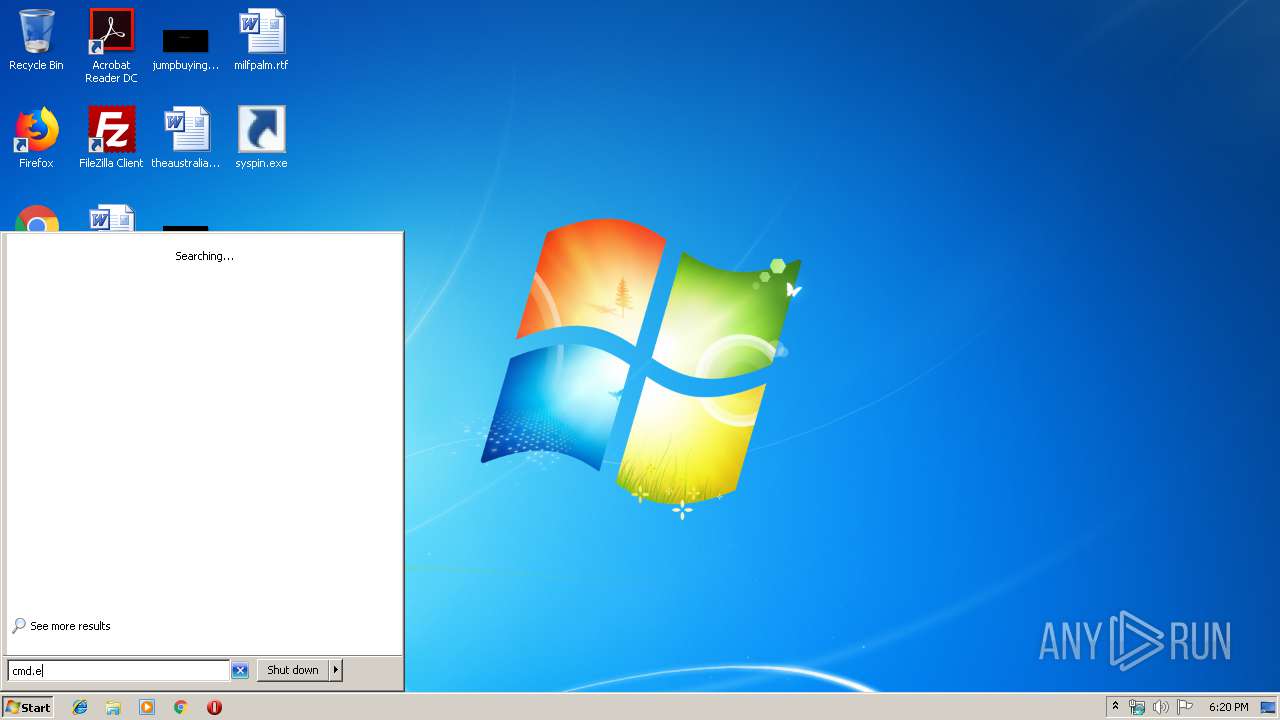This screenshot has width=1280, height=720.
Task: Launch the Firefox desktop shortcut
Action: (36, 138)
